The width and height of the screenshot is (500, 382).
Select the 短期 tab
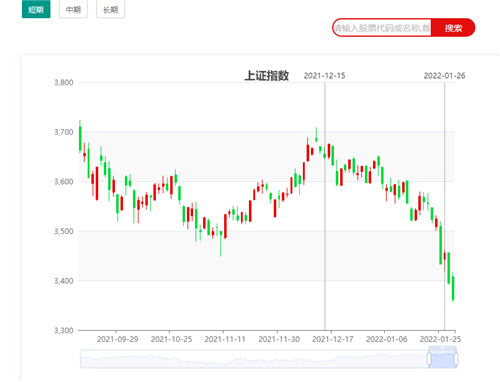[x=36, y=9]
